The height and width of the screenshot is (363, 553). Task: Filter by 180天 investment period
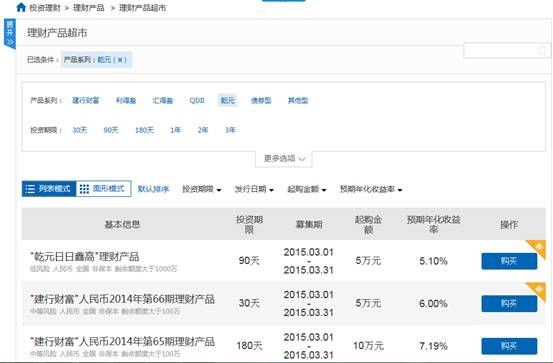[144, 130]
